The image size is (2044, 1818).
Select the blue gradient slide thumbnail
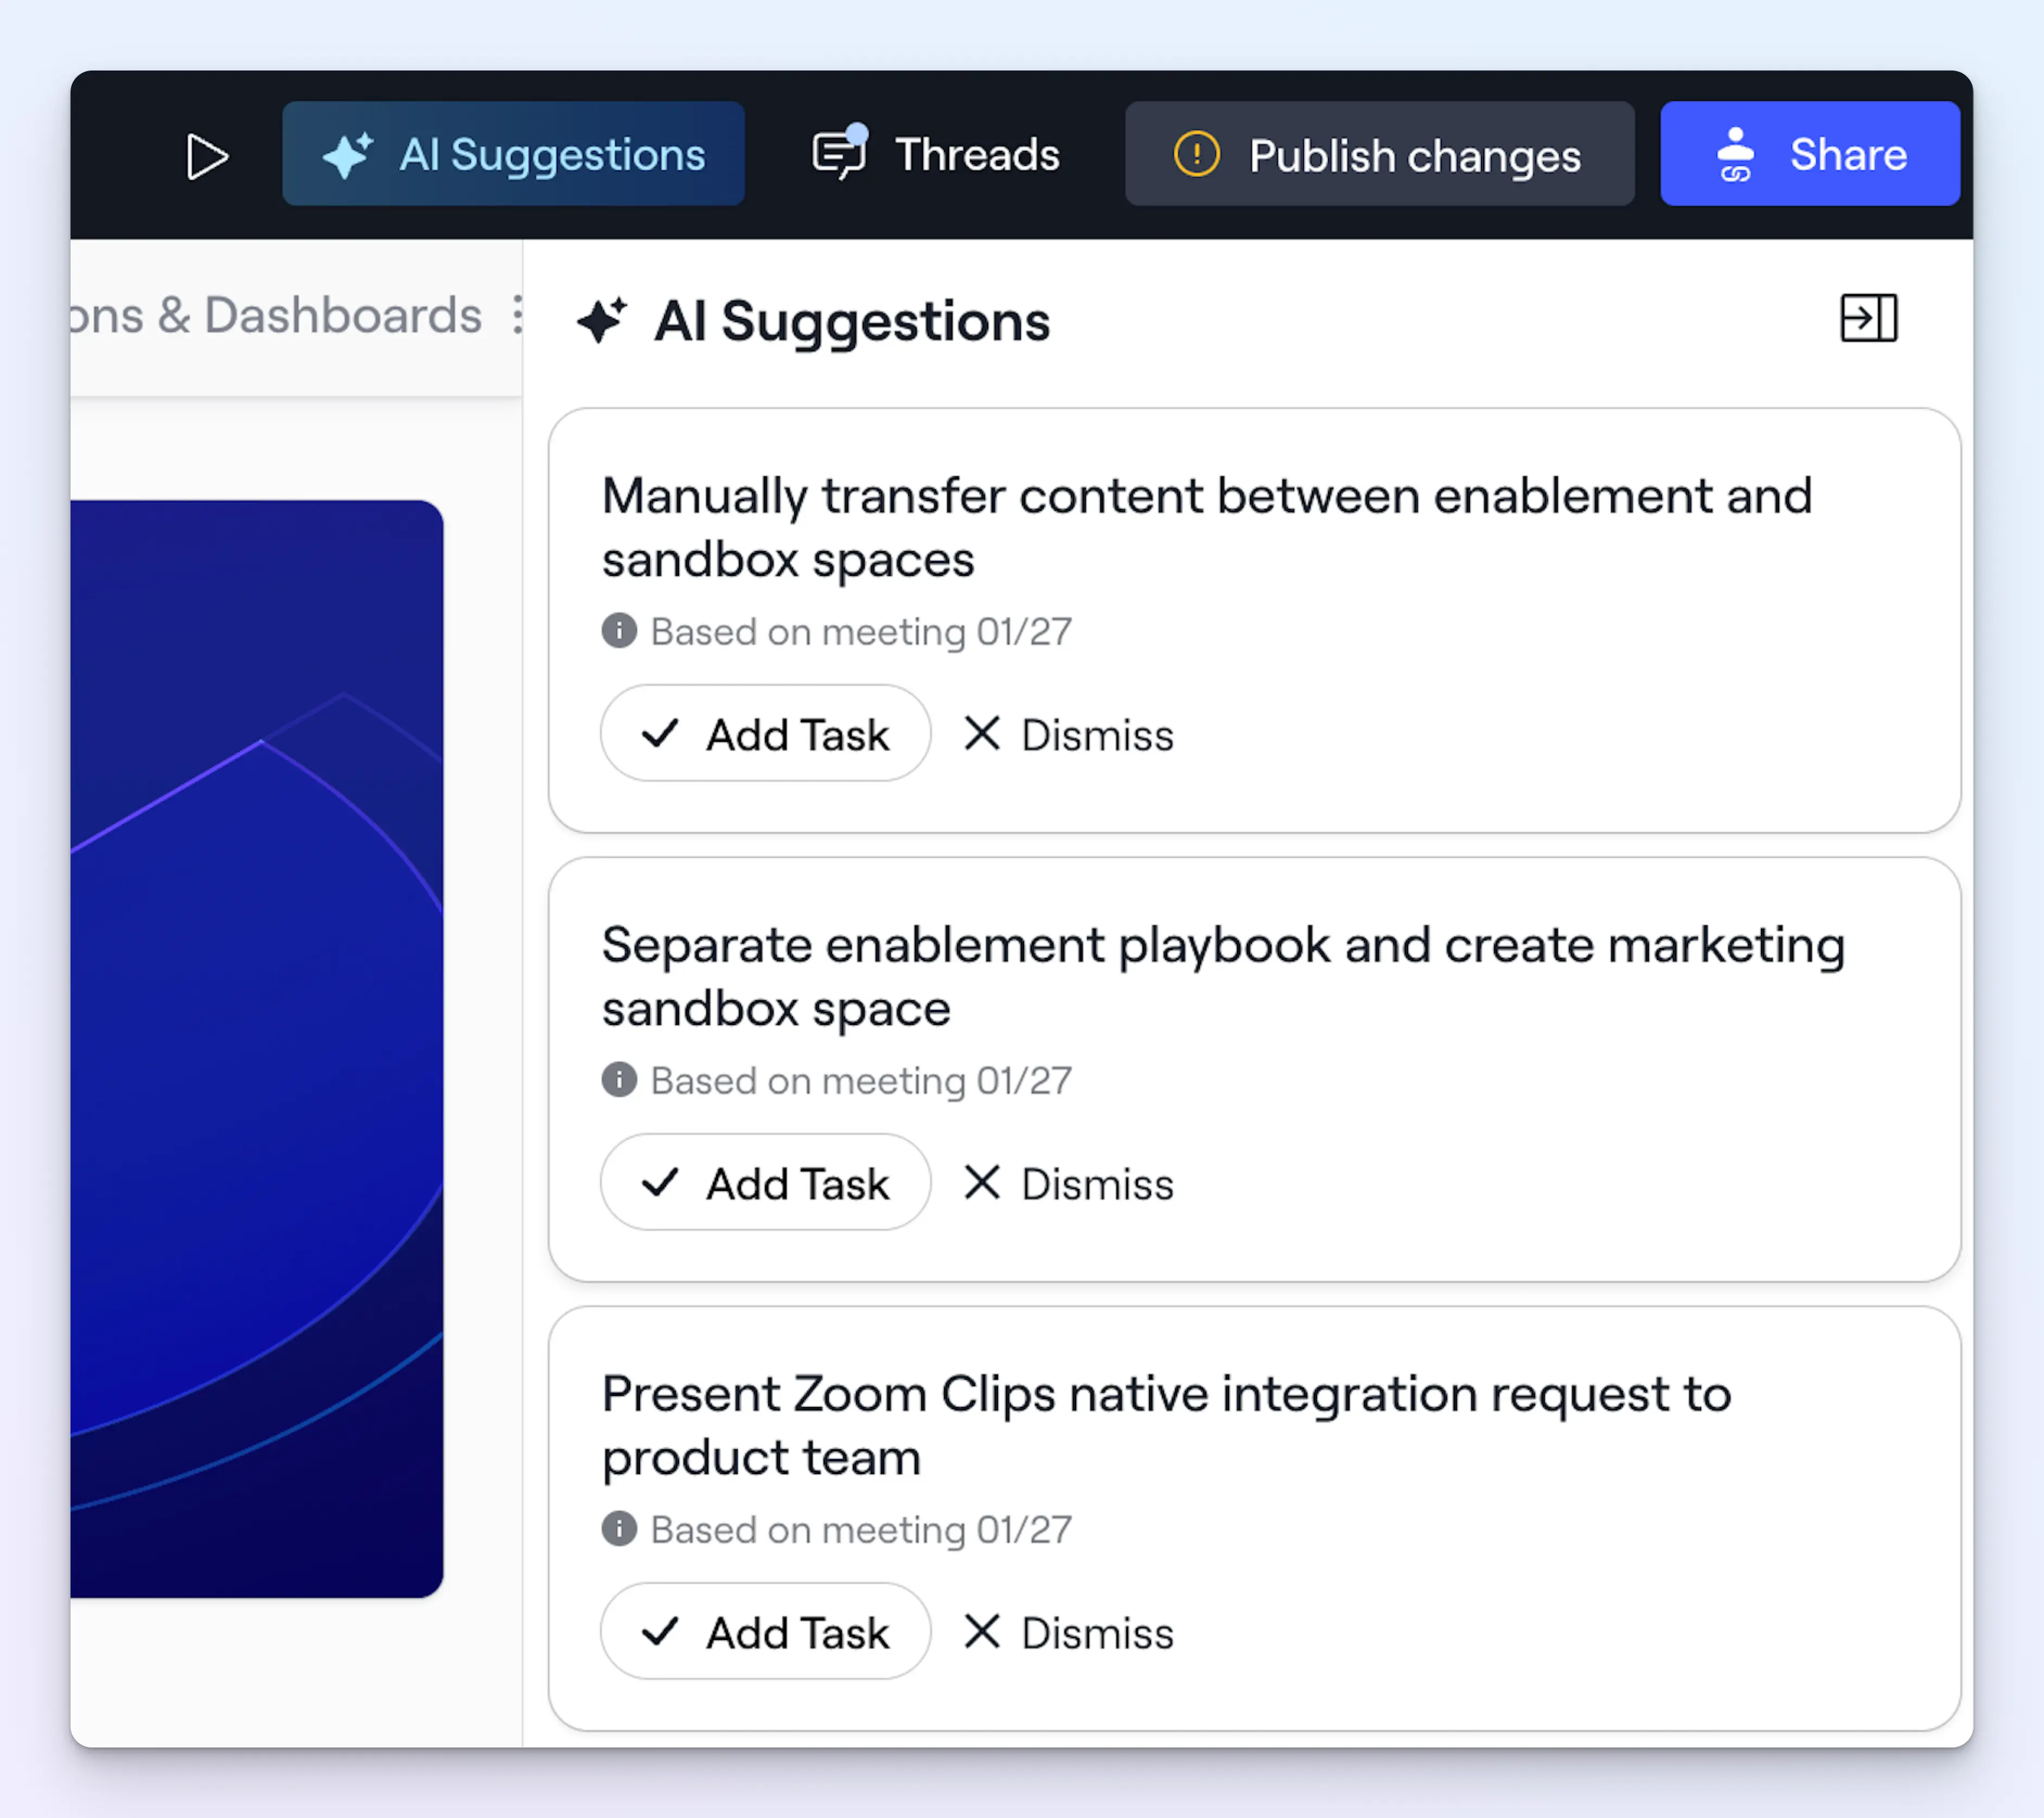coord(257,1047)
